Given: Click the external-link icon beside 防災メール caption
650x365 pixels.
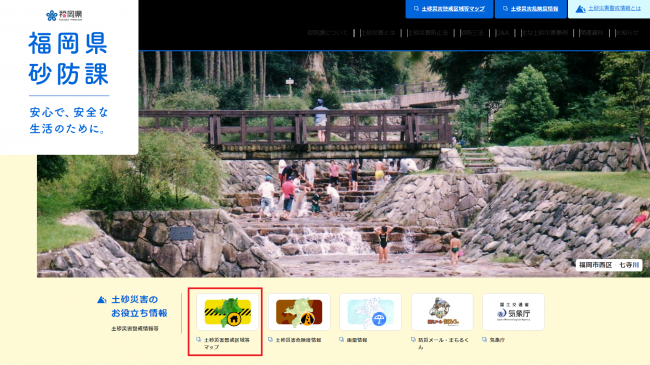Looking at the screenshot, I should click(x=413, y=340).
